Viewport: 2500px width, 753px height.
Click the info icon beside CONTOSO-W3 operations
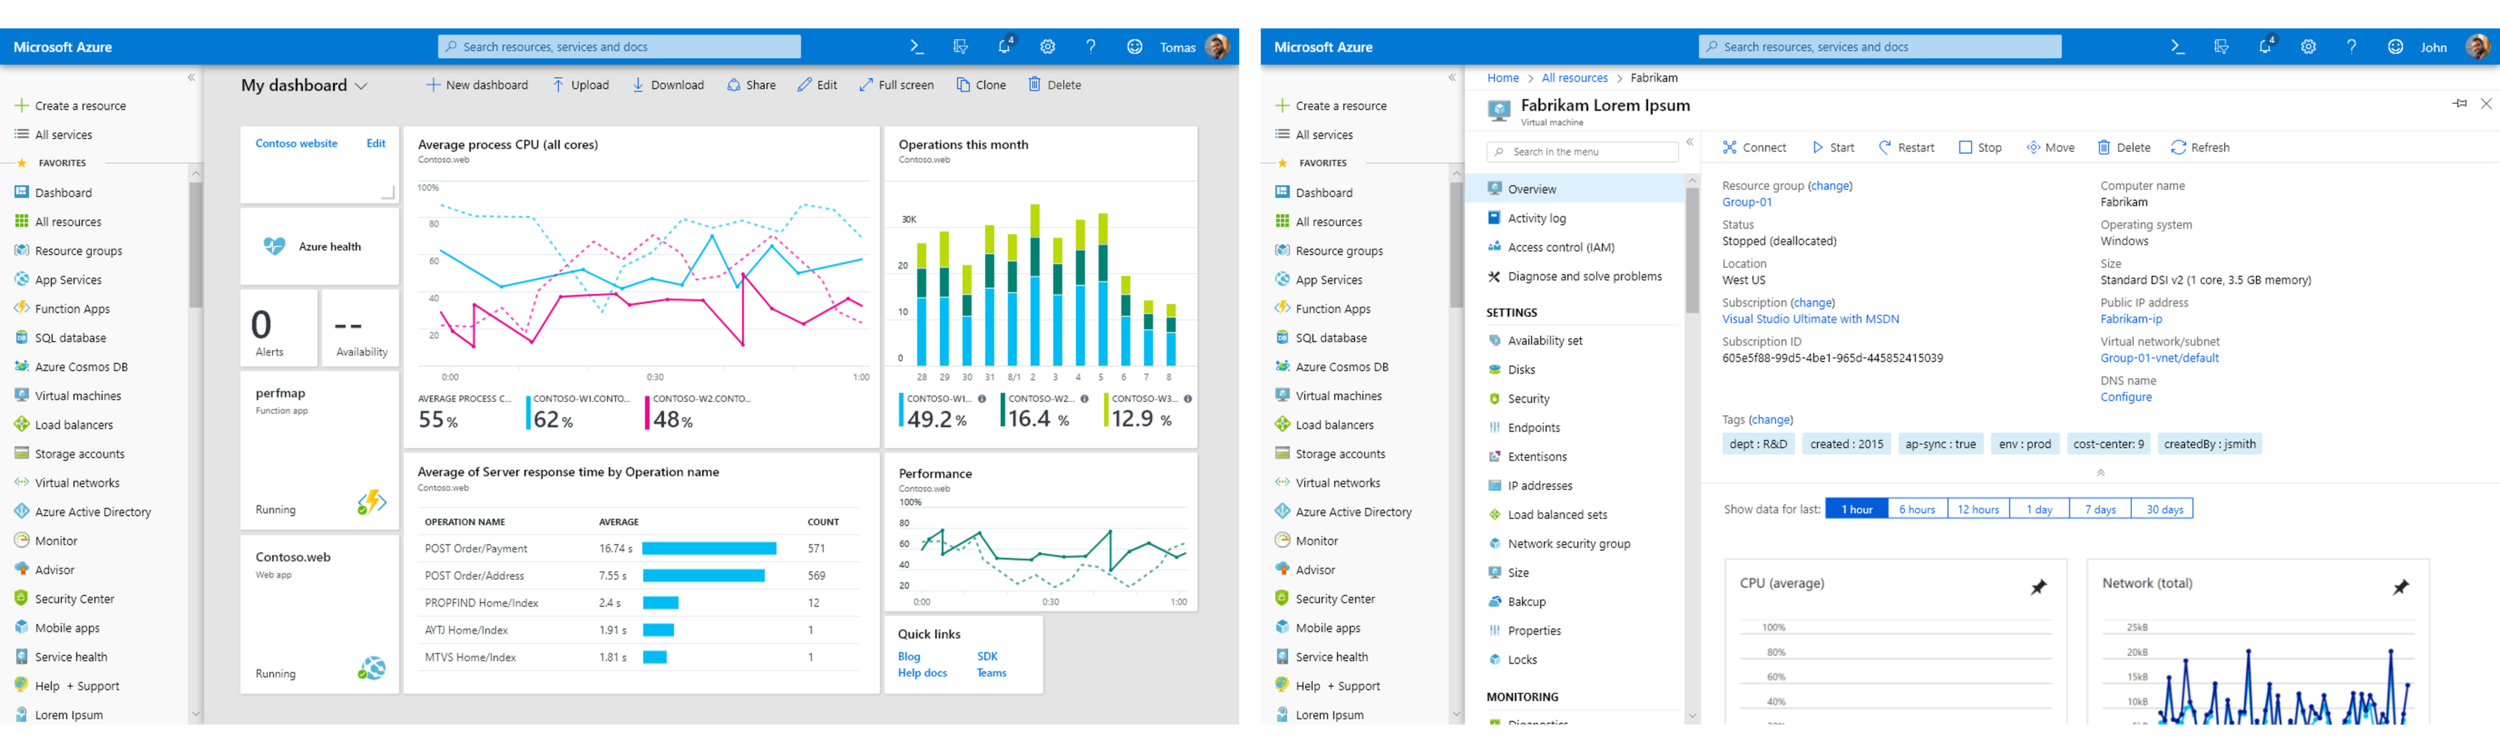coord(1188,399)
